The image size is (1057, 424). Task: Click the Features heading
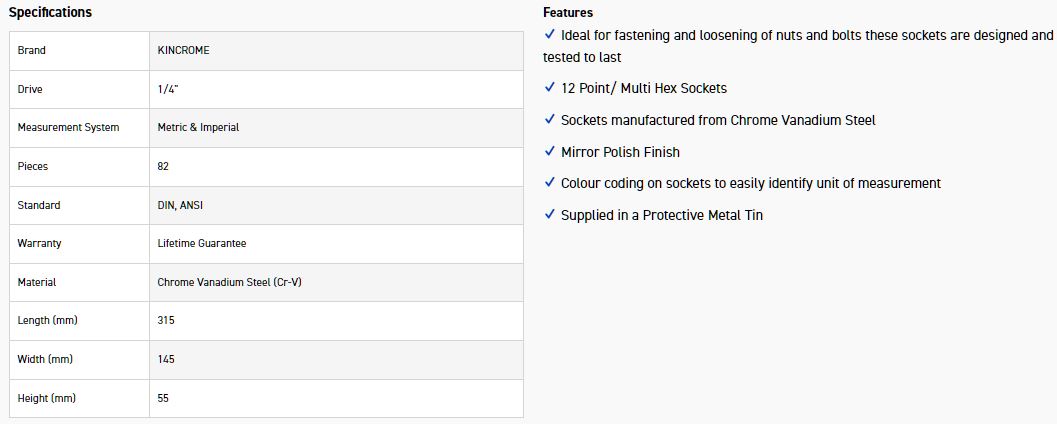tap(568, 13)
